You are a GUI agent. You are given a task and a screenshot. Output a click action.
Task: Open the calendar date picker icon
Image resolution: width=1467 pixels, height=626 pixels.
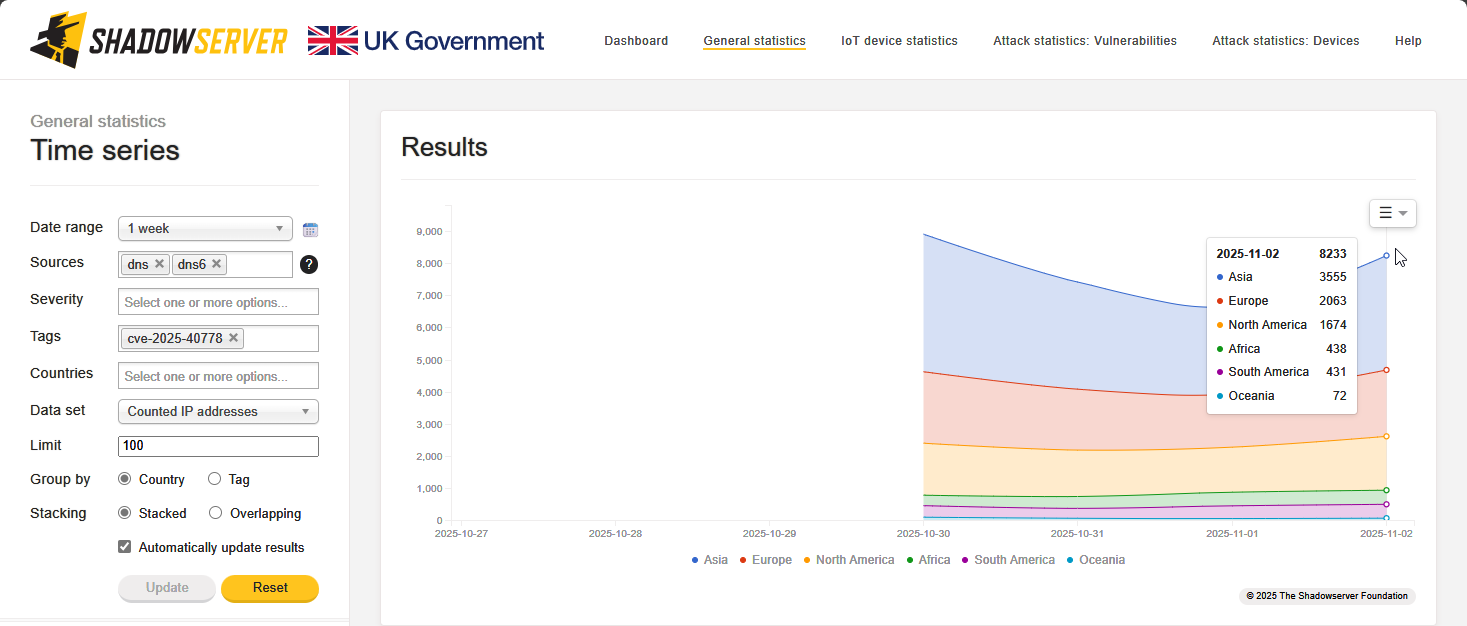tap(310, 229)
